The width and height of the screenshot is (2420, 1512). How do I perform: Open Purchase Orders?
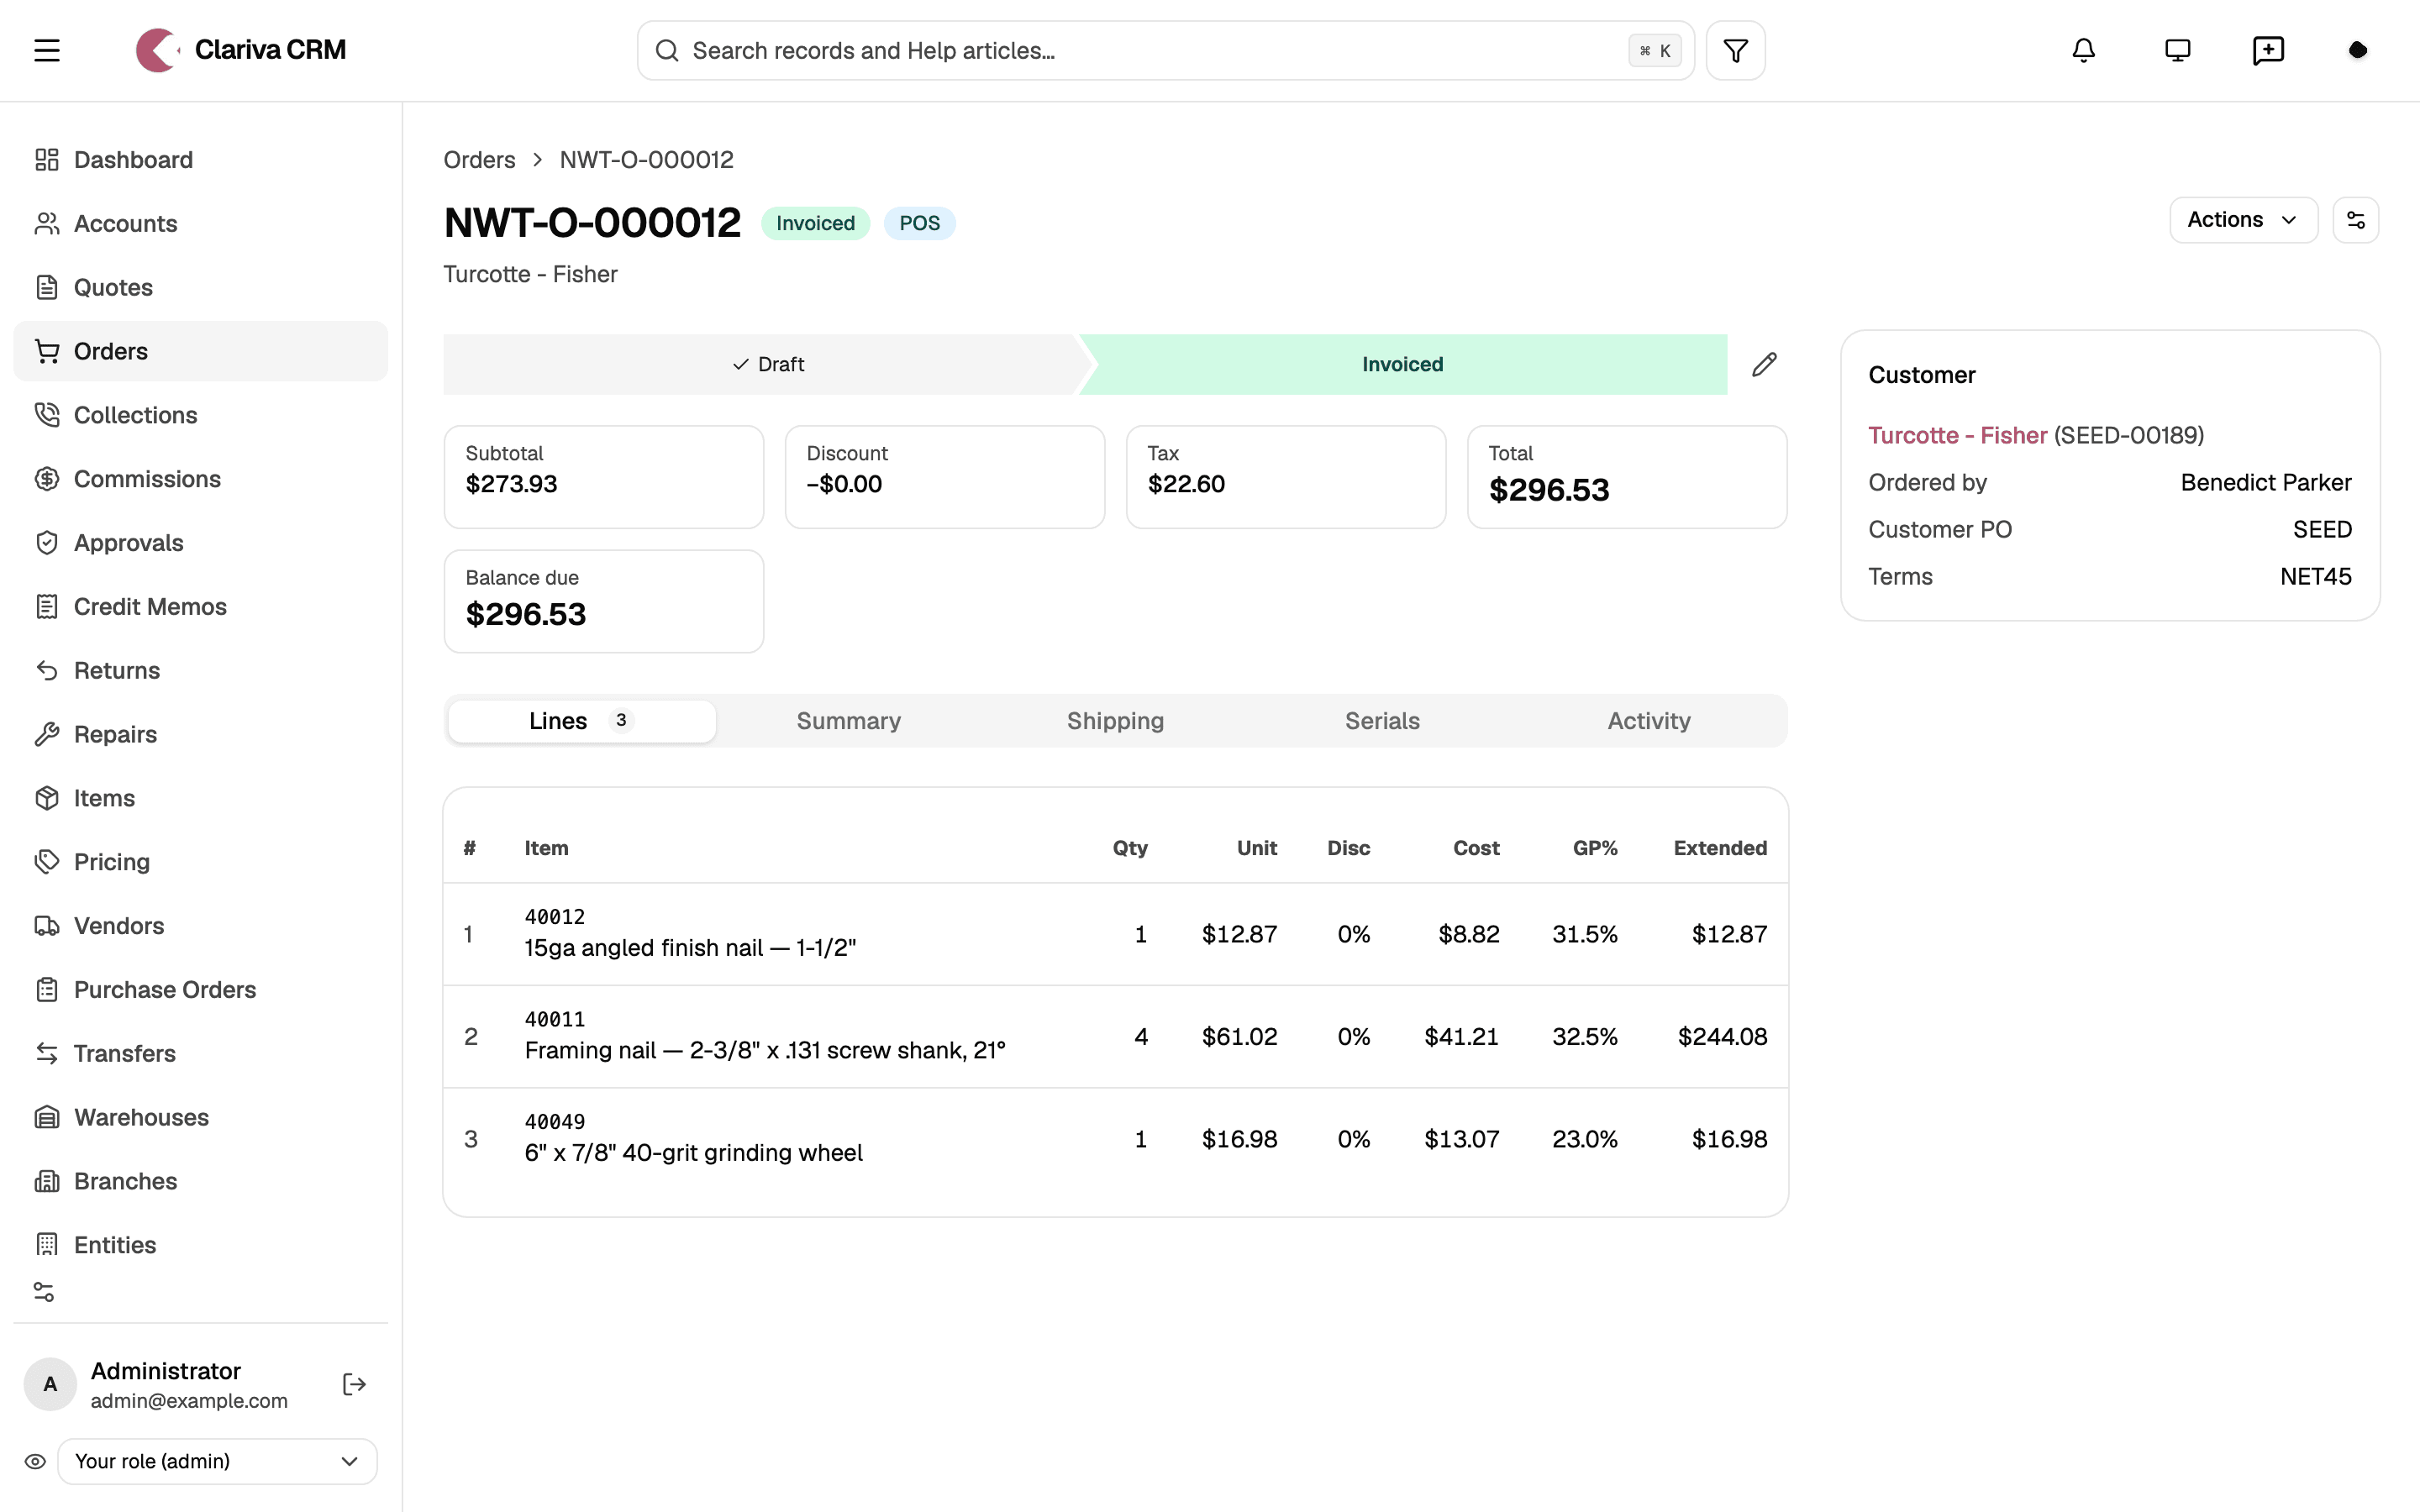pos(200,990)
